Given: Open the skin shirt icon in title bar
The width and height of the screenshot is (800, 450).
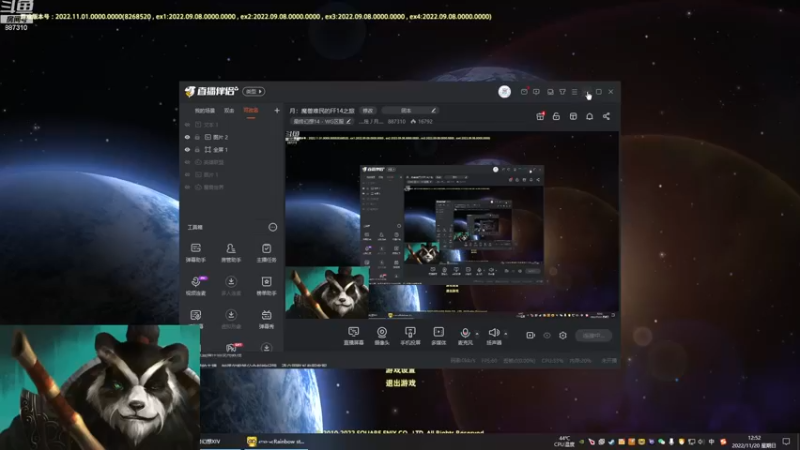Looking at the screenshot, I should click(562, 92).
